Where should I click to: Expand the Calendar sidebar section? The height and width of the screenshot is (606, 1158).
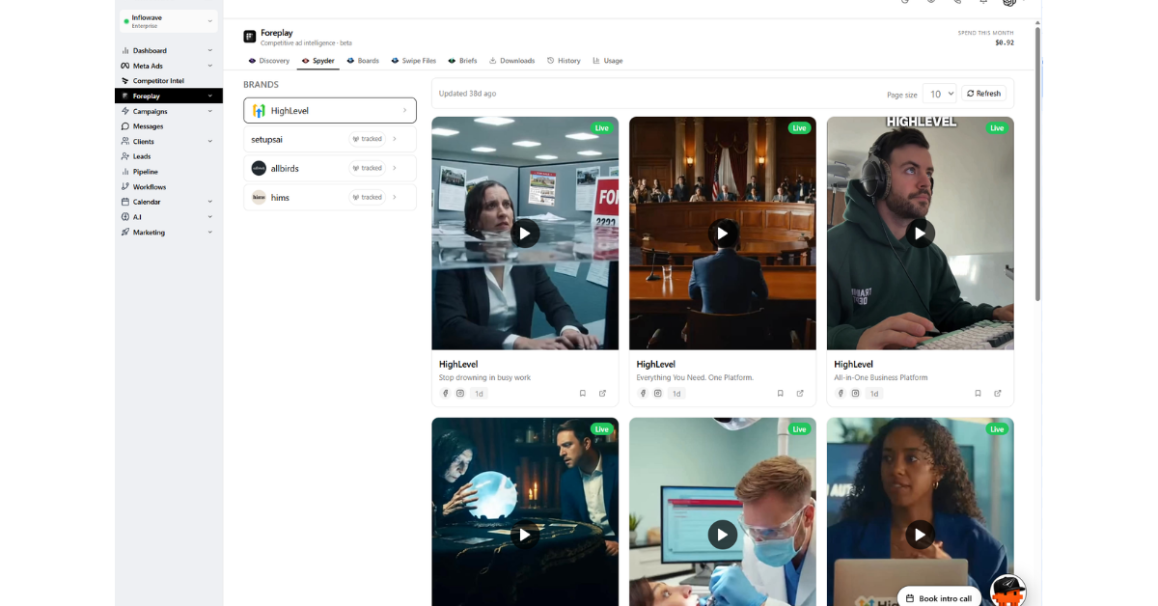click(210, 202)
